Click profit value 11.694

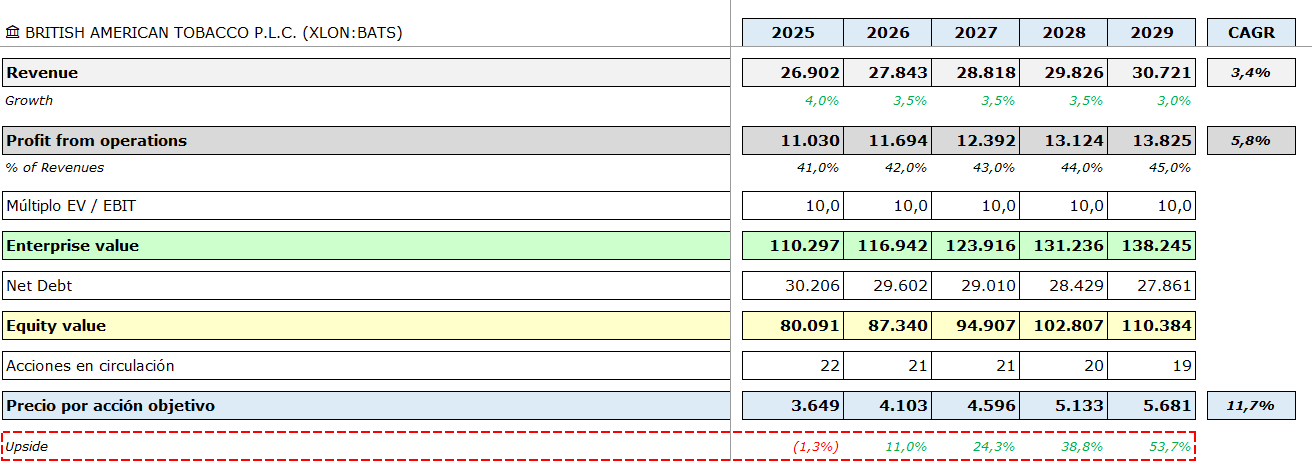888,140
